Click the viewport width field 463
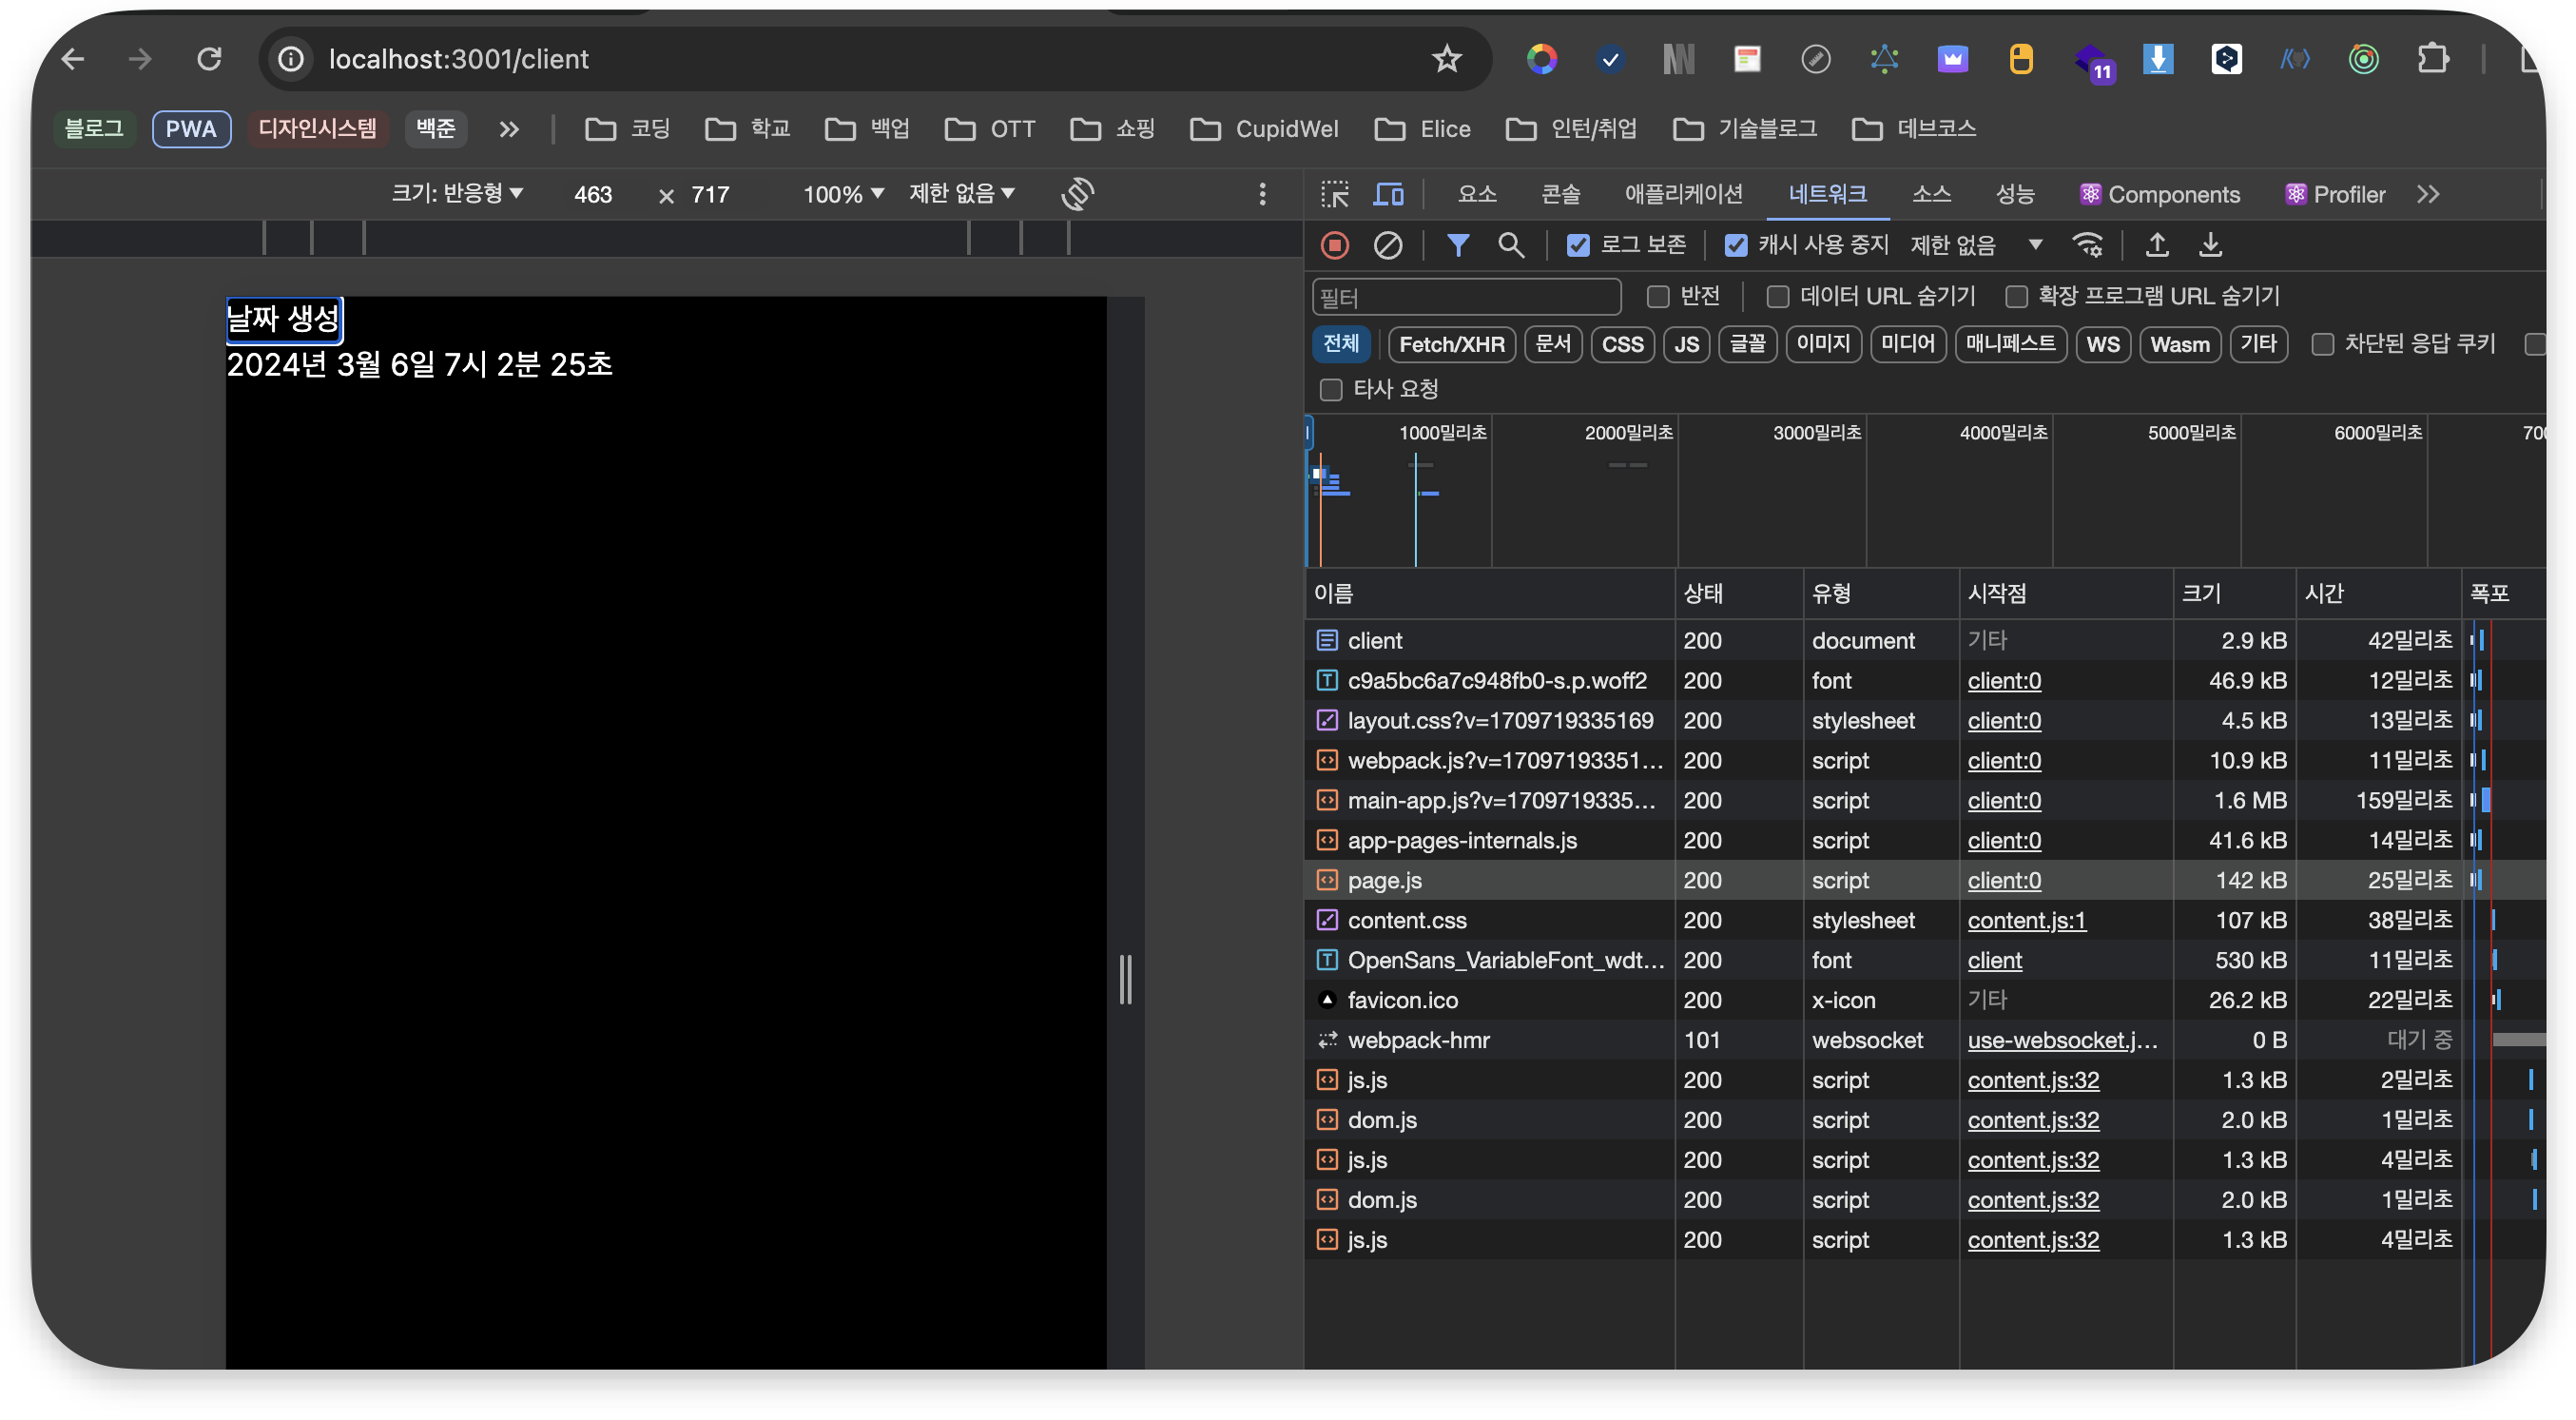The width and height of the screenshot is (2576, 1420). [593, 194]
